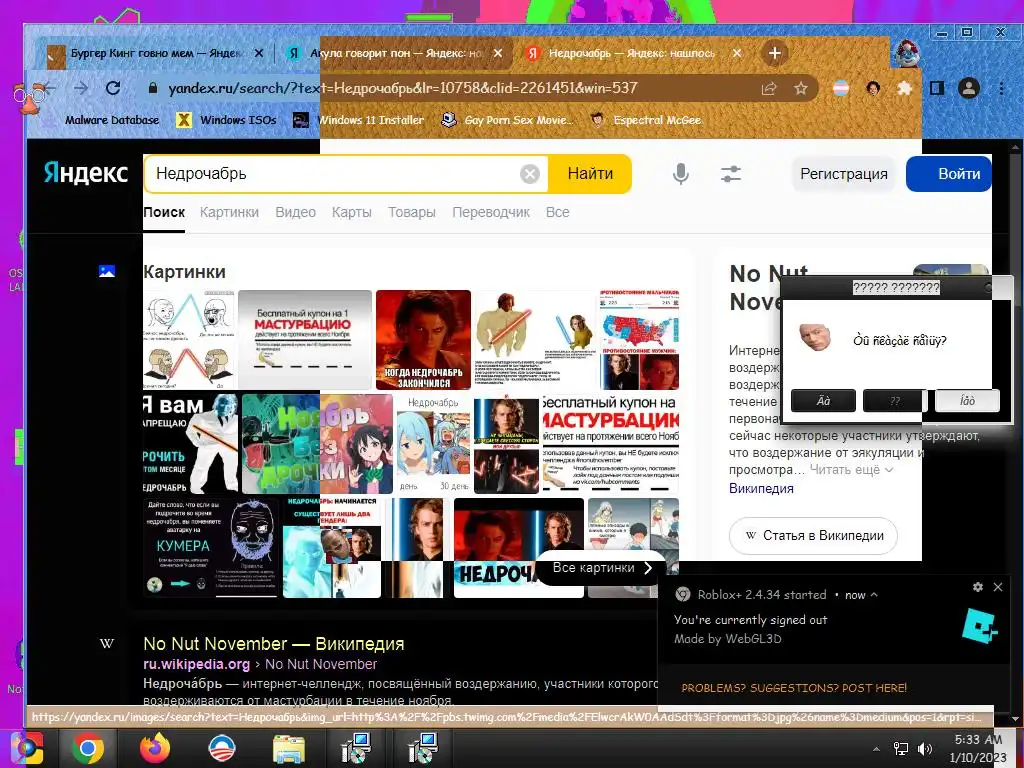Open the free coupon image thumbnail
This screenshot has height=768, width=1024.
tap(304, 340)
